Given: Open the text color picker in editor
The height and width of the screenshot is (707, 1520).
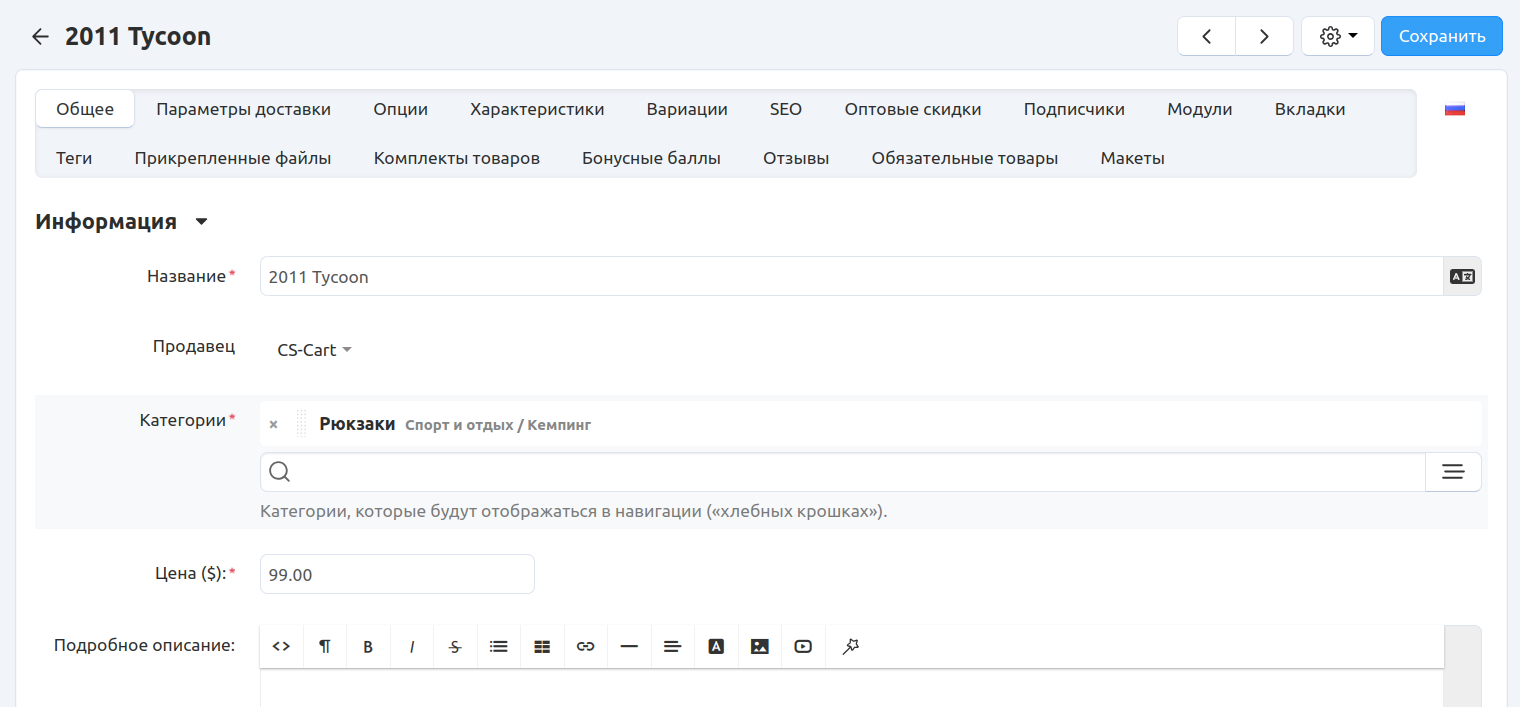Looking at the screenshot, I should (716, 647).
